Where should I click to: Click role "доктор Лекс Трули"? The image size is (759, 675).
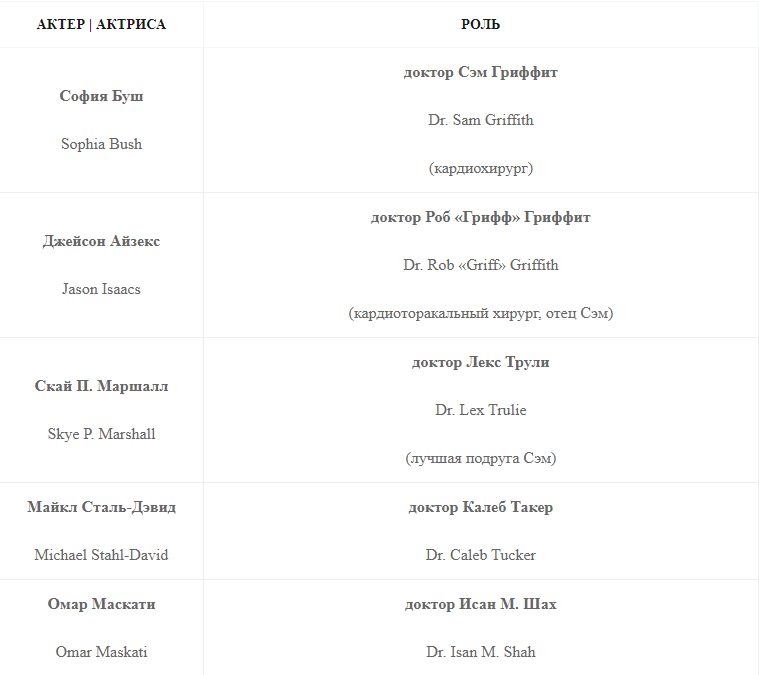[x=480, y=362]
